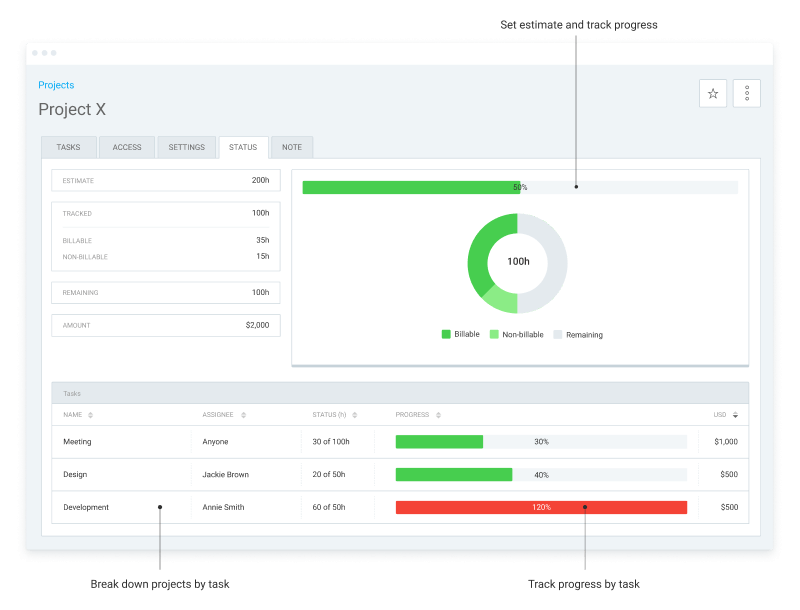Image resolution: width=800 pixels, height=610 pixels.
Task: Open the NOTE tab
Action: [292, 147]
